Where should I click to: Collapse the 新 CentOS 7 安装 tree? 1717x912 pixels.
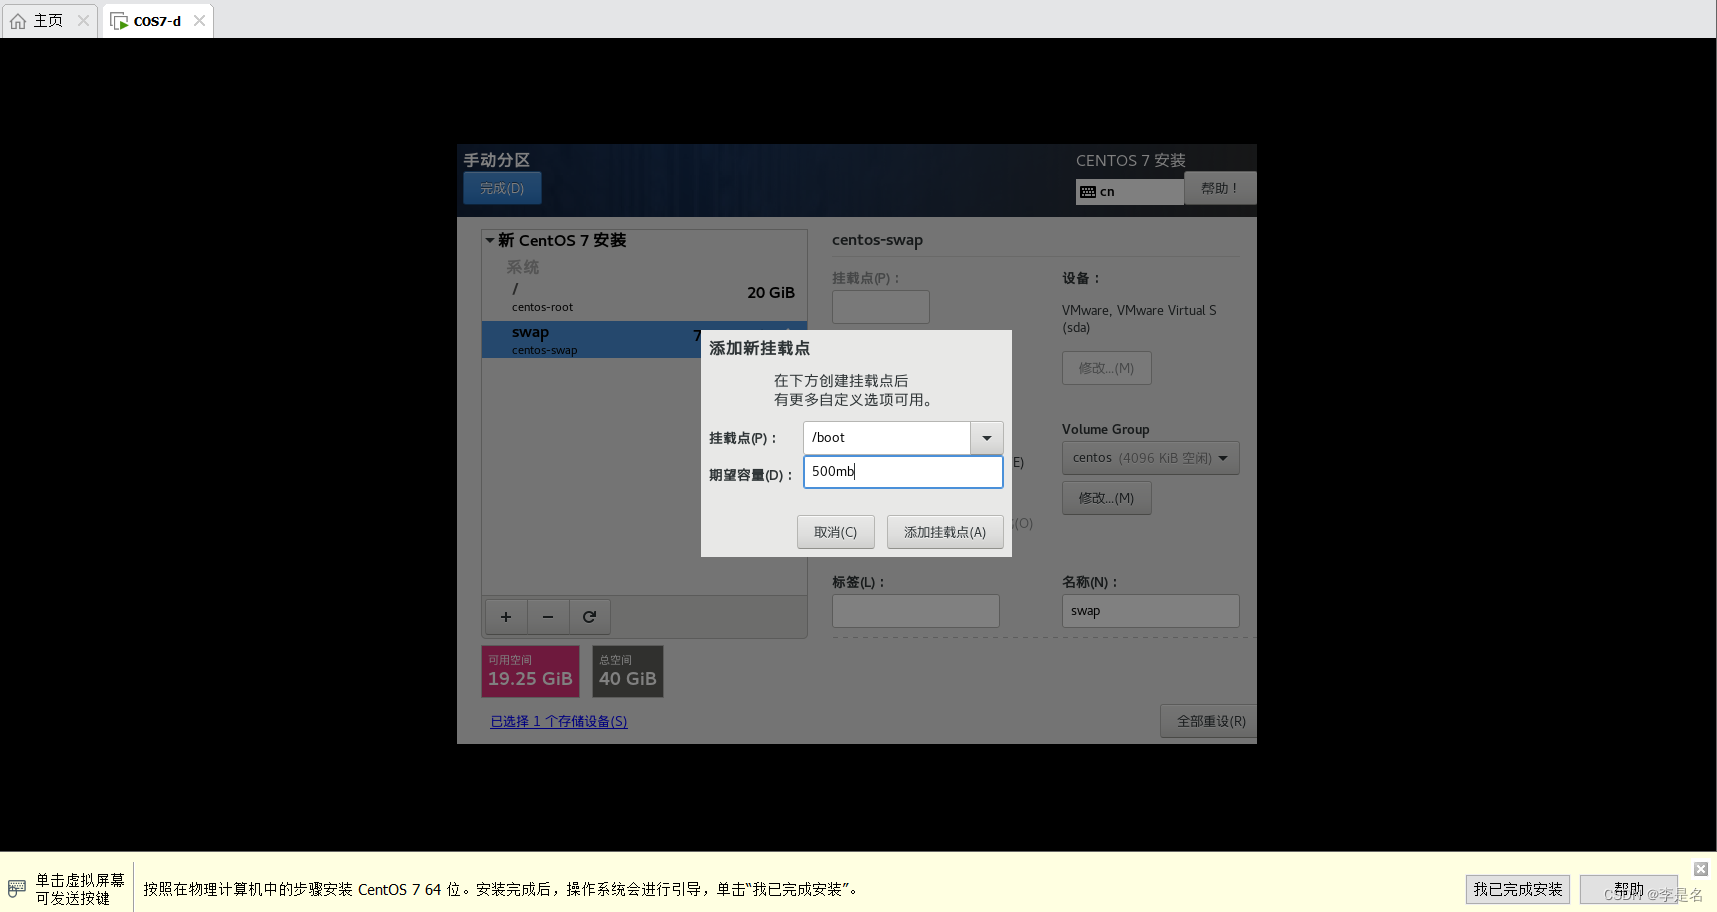coord(490,240)
